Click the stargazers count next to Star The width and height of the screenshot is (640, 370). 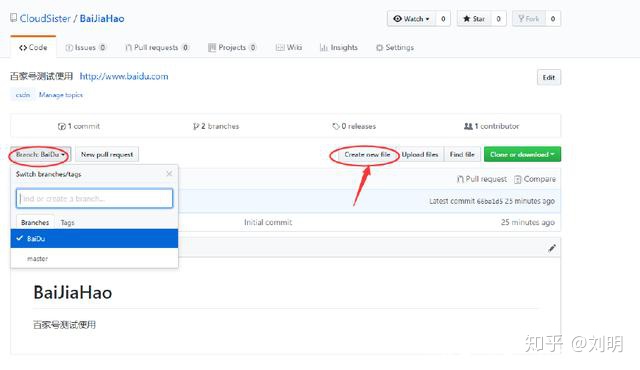(x=498, y=19)
